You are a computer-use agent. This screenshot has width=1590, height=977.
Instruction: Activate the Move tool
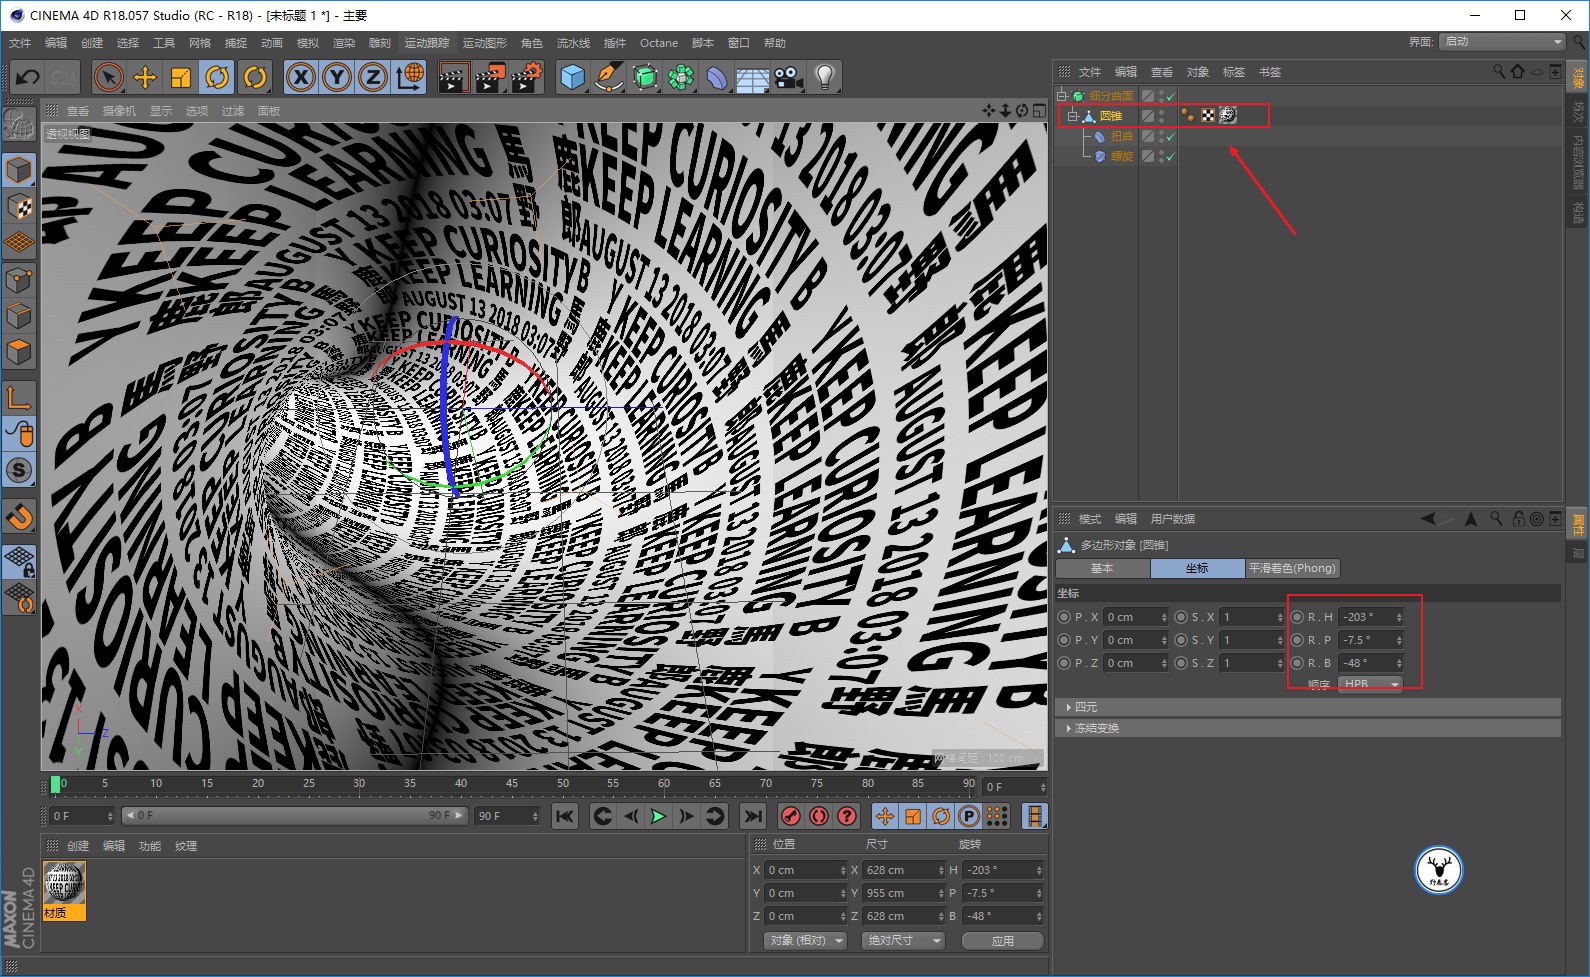pyautogui.click(x=145, y=77)
